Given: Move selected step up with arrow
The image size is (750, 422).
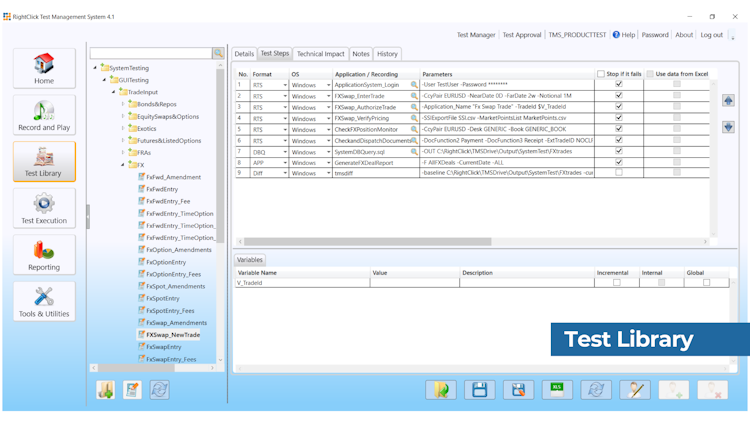Looking at the screenshot, I should click(728, 100).
